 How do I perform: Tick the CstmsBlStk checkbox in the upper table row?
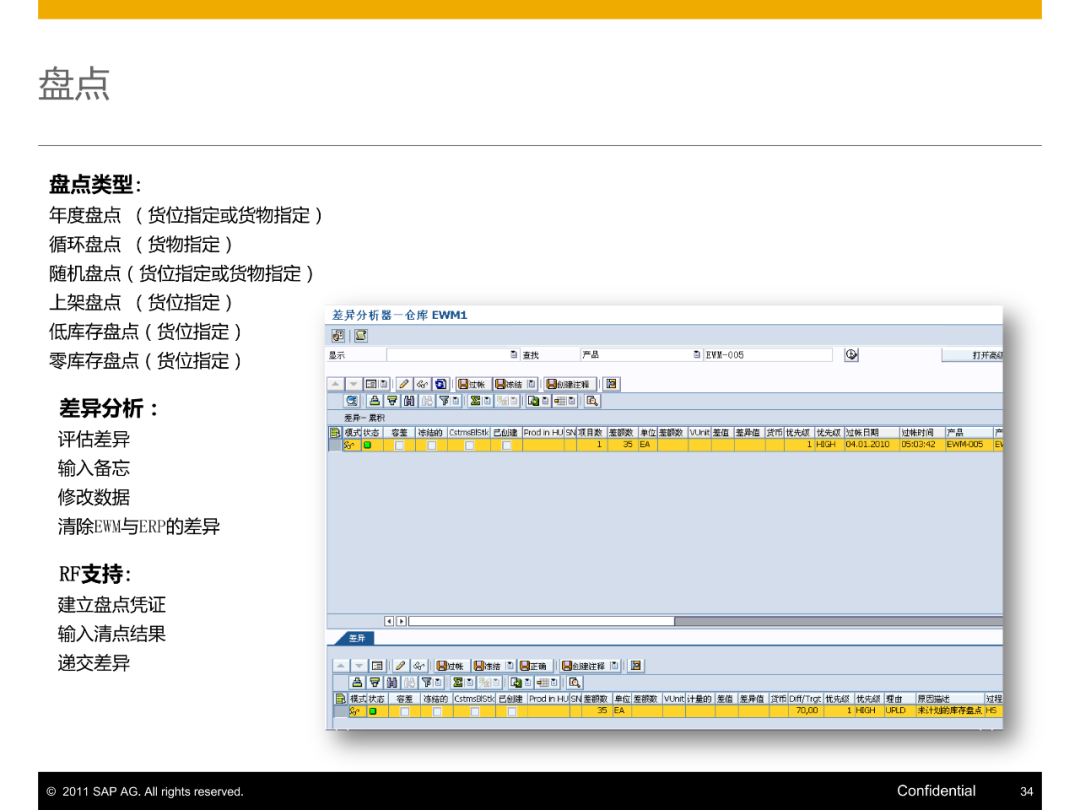tap(470, 446)
